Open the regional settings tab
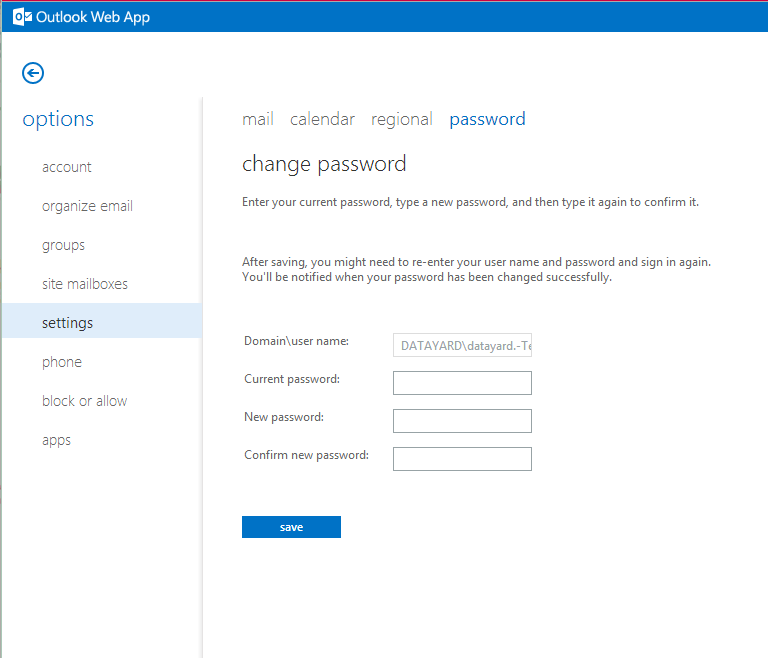Image resolution: width=768 pixels, height=658 pixels. (x=402, y=119)
